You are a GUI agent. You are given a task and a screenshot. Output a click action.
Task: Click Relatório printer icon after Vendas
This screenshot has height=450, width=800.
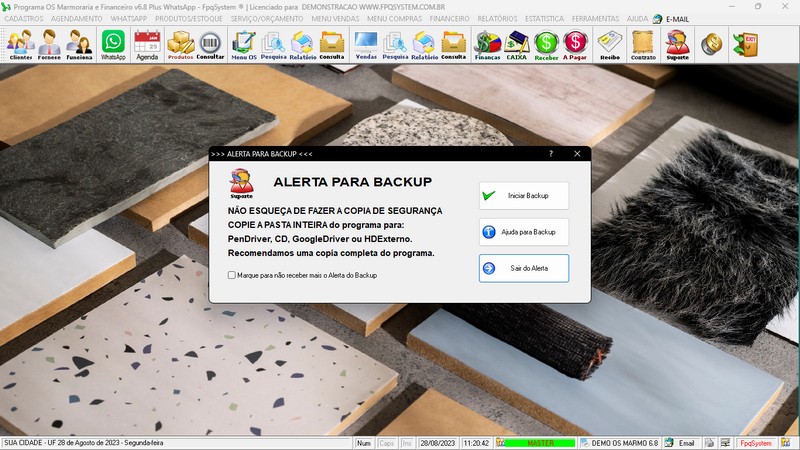coord(424,44)
